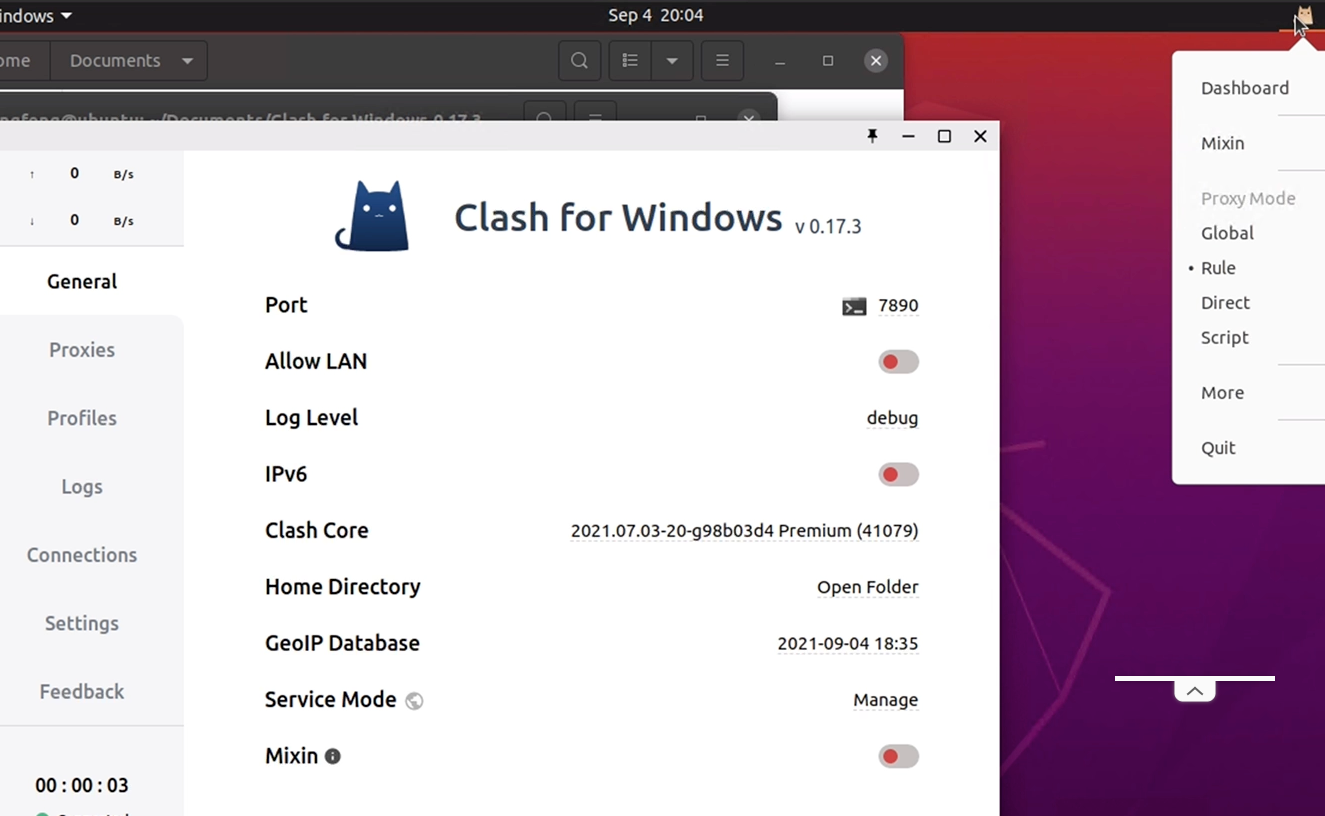Viewport: 1325px width, 816px height.
Task: Open the Windows app menu in top bar
Action: pos(36,16)
